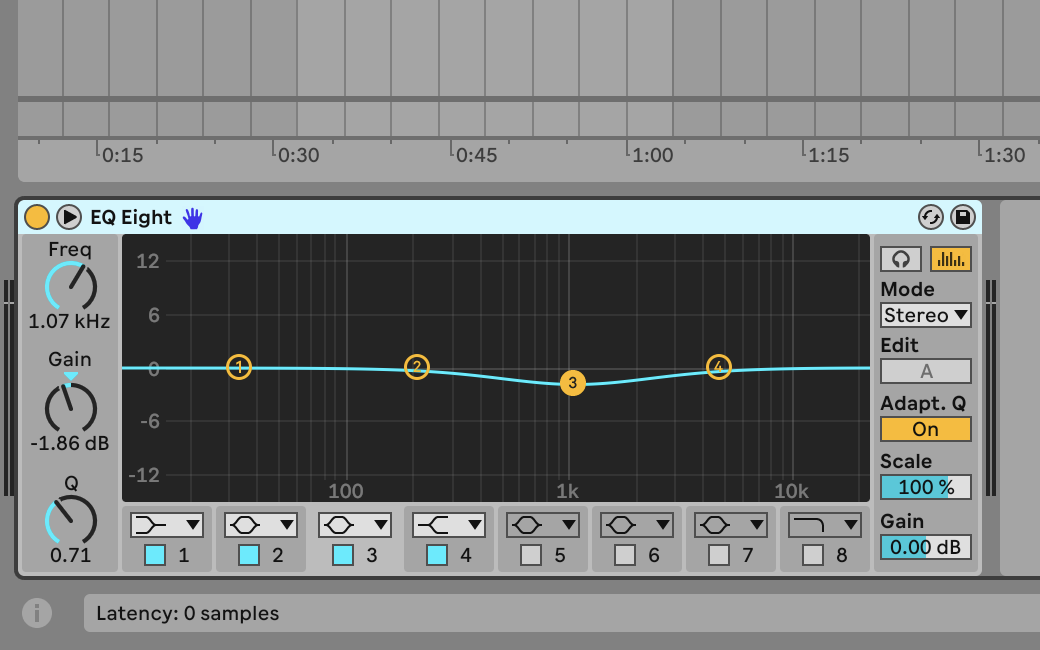1040x650 pixels.
Task: Click the band 7 bell shape icon
Action: [x=715, y=525]
